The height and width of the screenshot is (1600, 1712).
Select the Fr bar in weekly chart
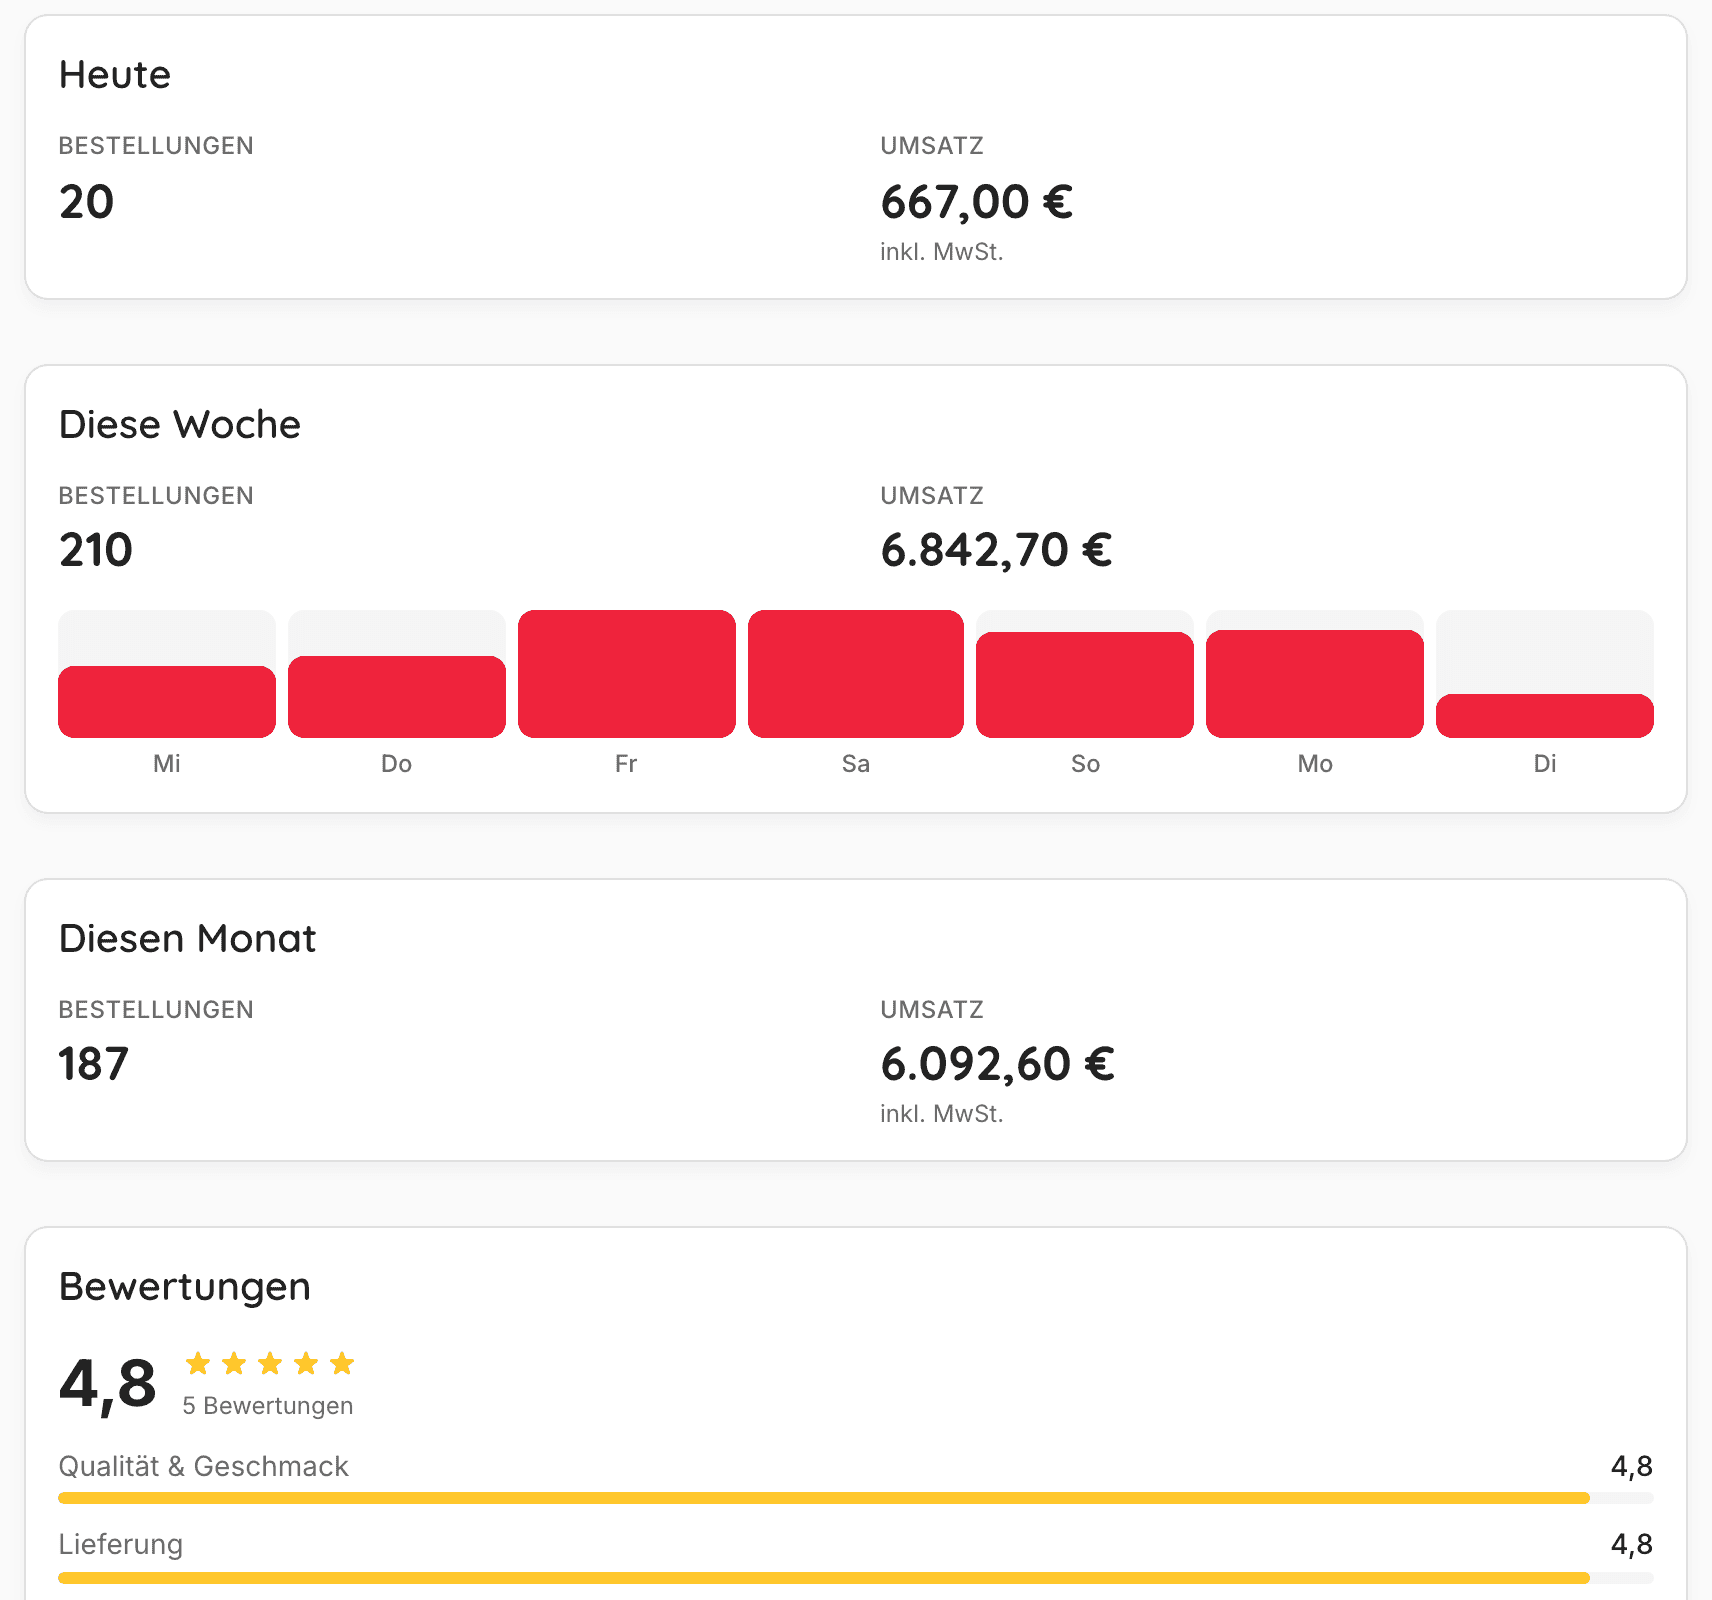tap(627, 674)
